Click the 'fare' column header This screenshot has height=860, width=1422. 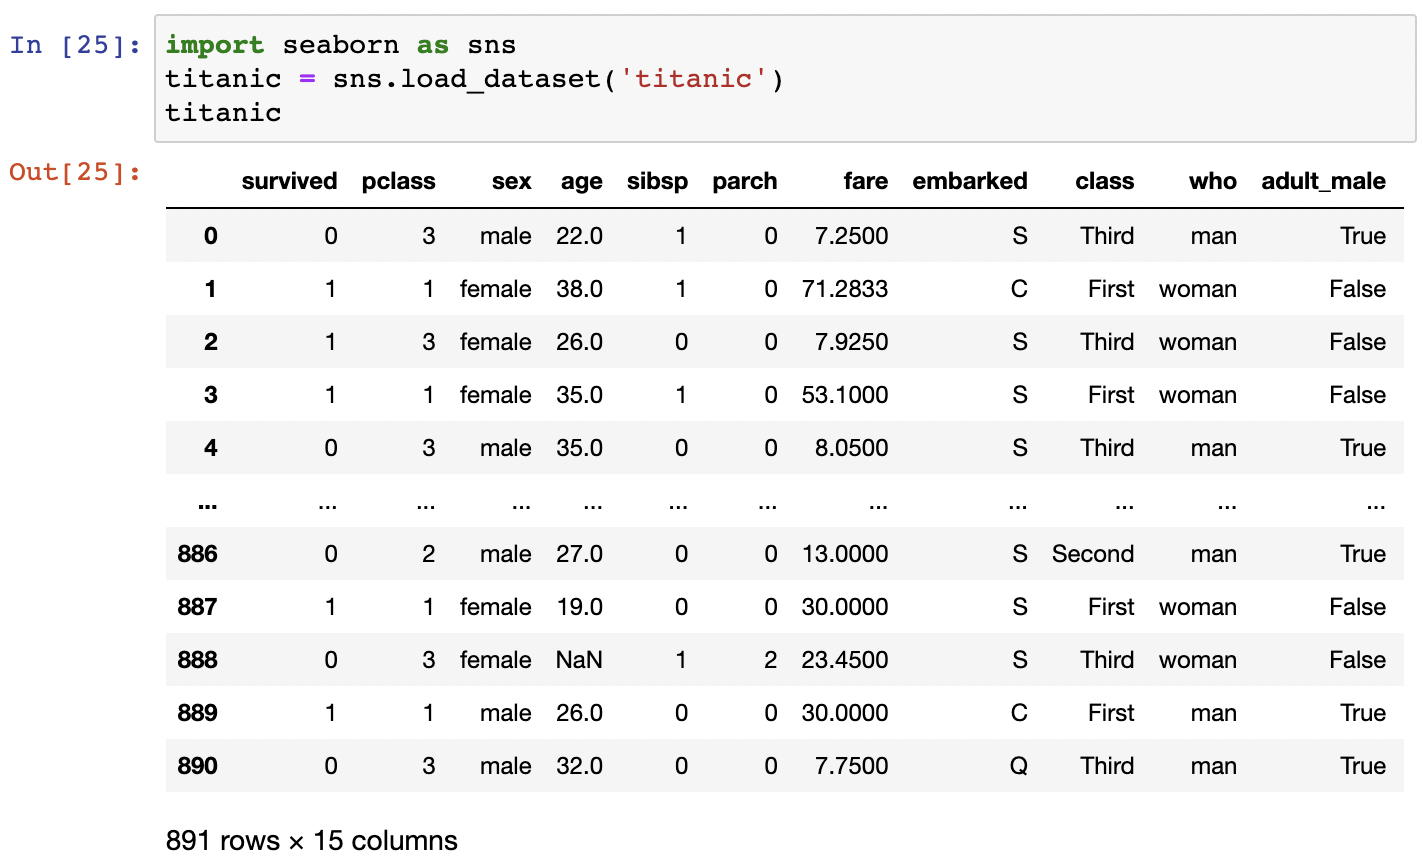(x=865, y=181)
